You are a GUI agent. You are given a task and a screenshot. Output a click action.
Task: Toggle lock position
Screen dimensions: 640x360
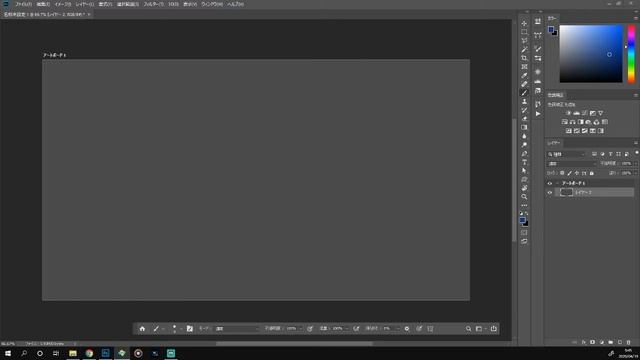[577, 173]
